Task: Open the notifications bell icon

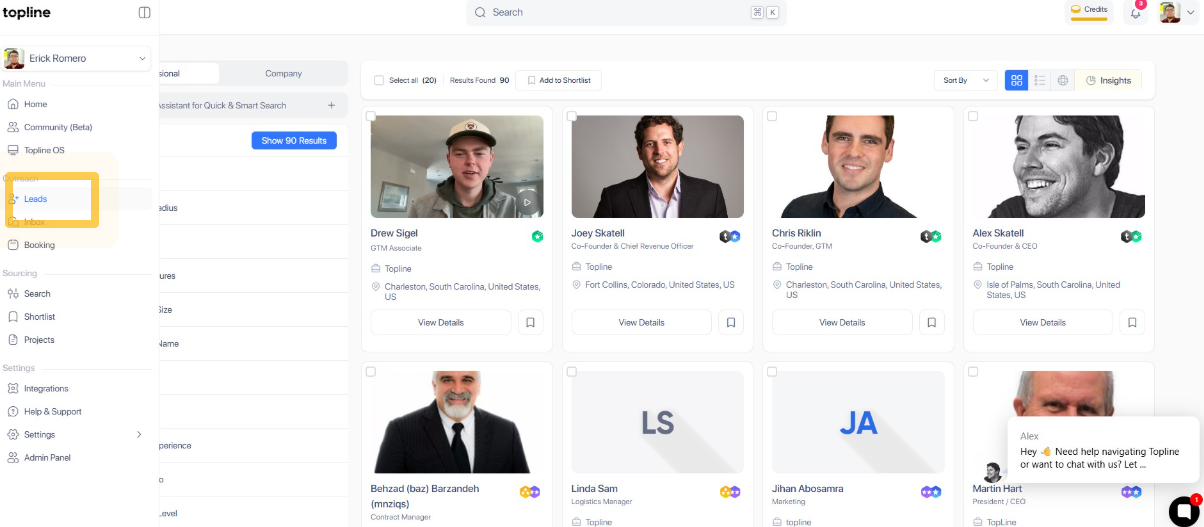Action: 1136,12
